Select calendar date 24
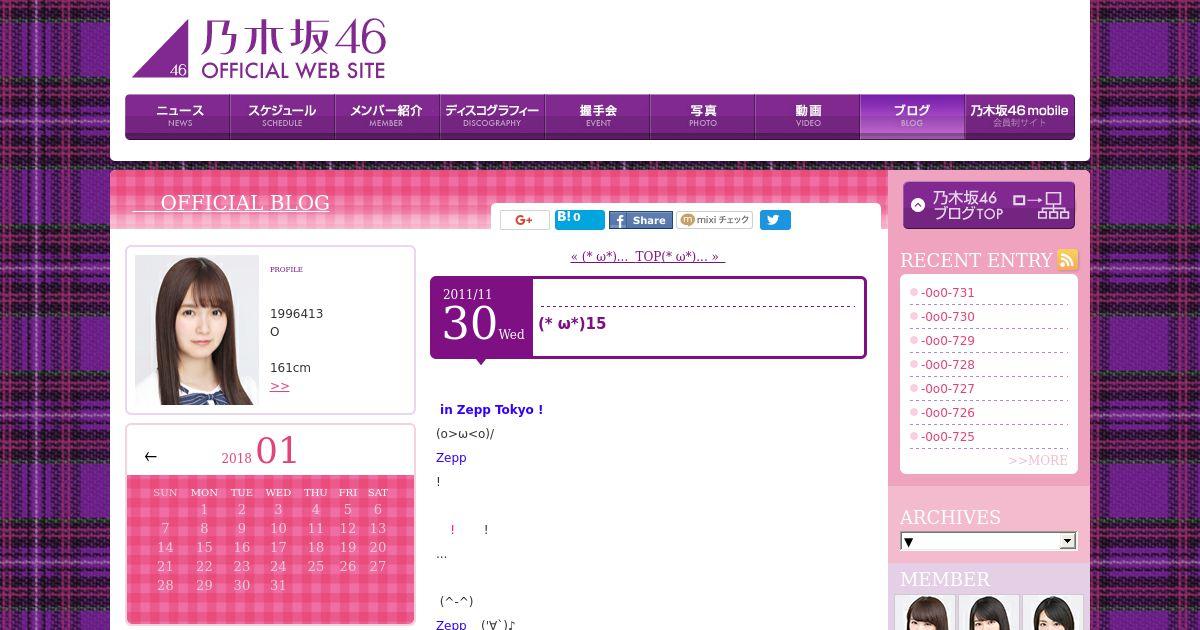Viewport: 1200px width, 630px height. [278, 566]
